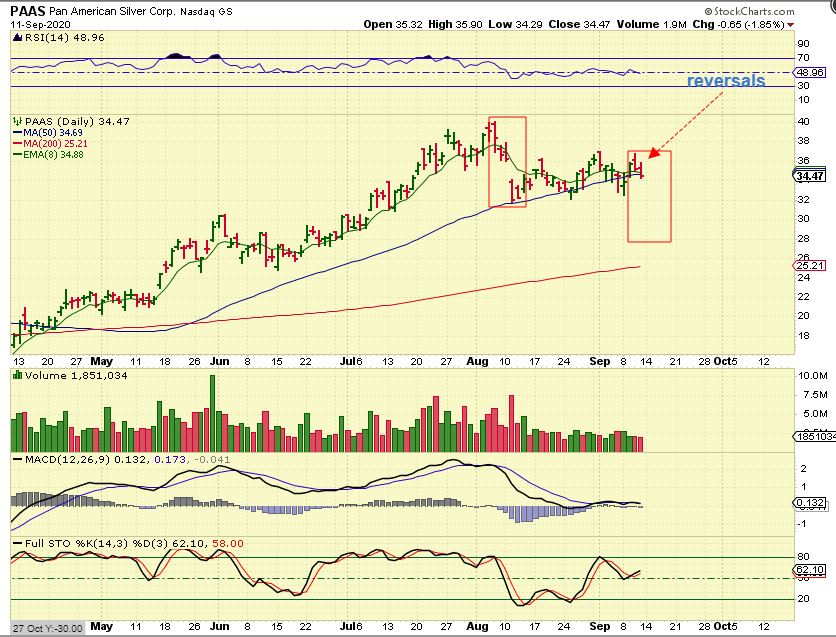The width and height of the screenshot is (836, 637).
Task: Click the grey -0.041 MACD histogram value
Action: coord(211,459)
